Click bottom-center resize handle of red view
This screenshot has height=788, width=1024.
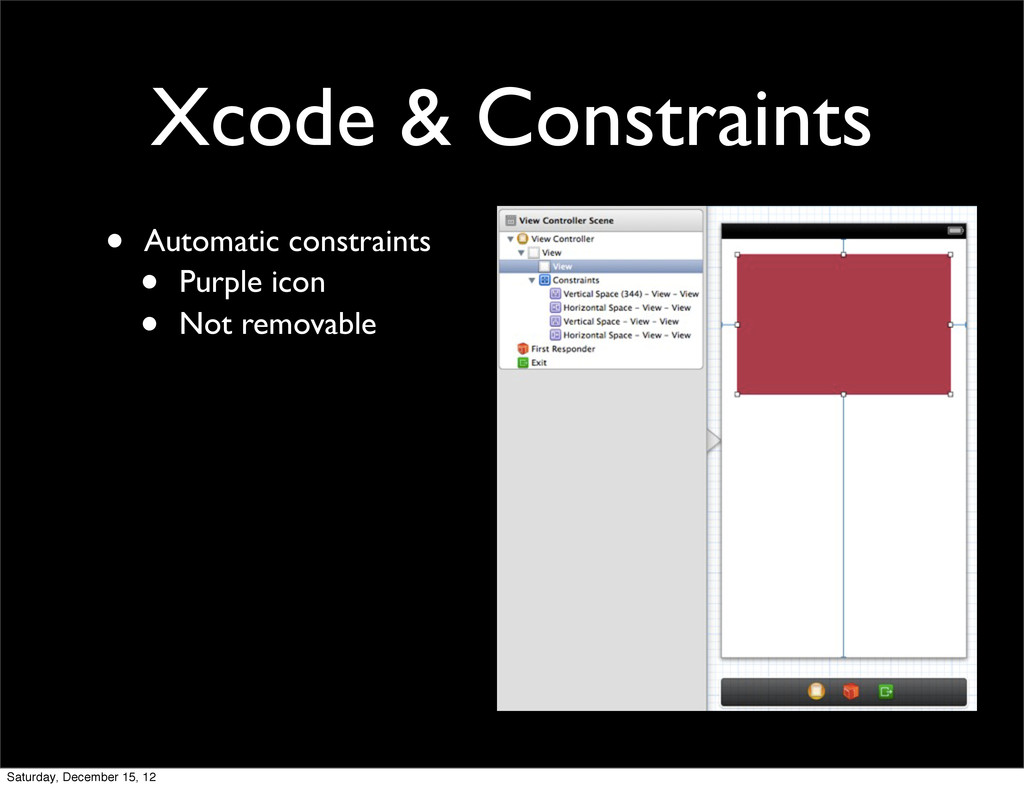[x=844, y=394]
